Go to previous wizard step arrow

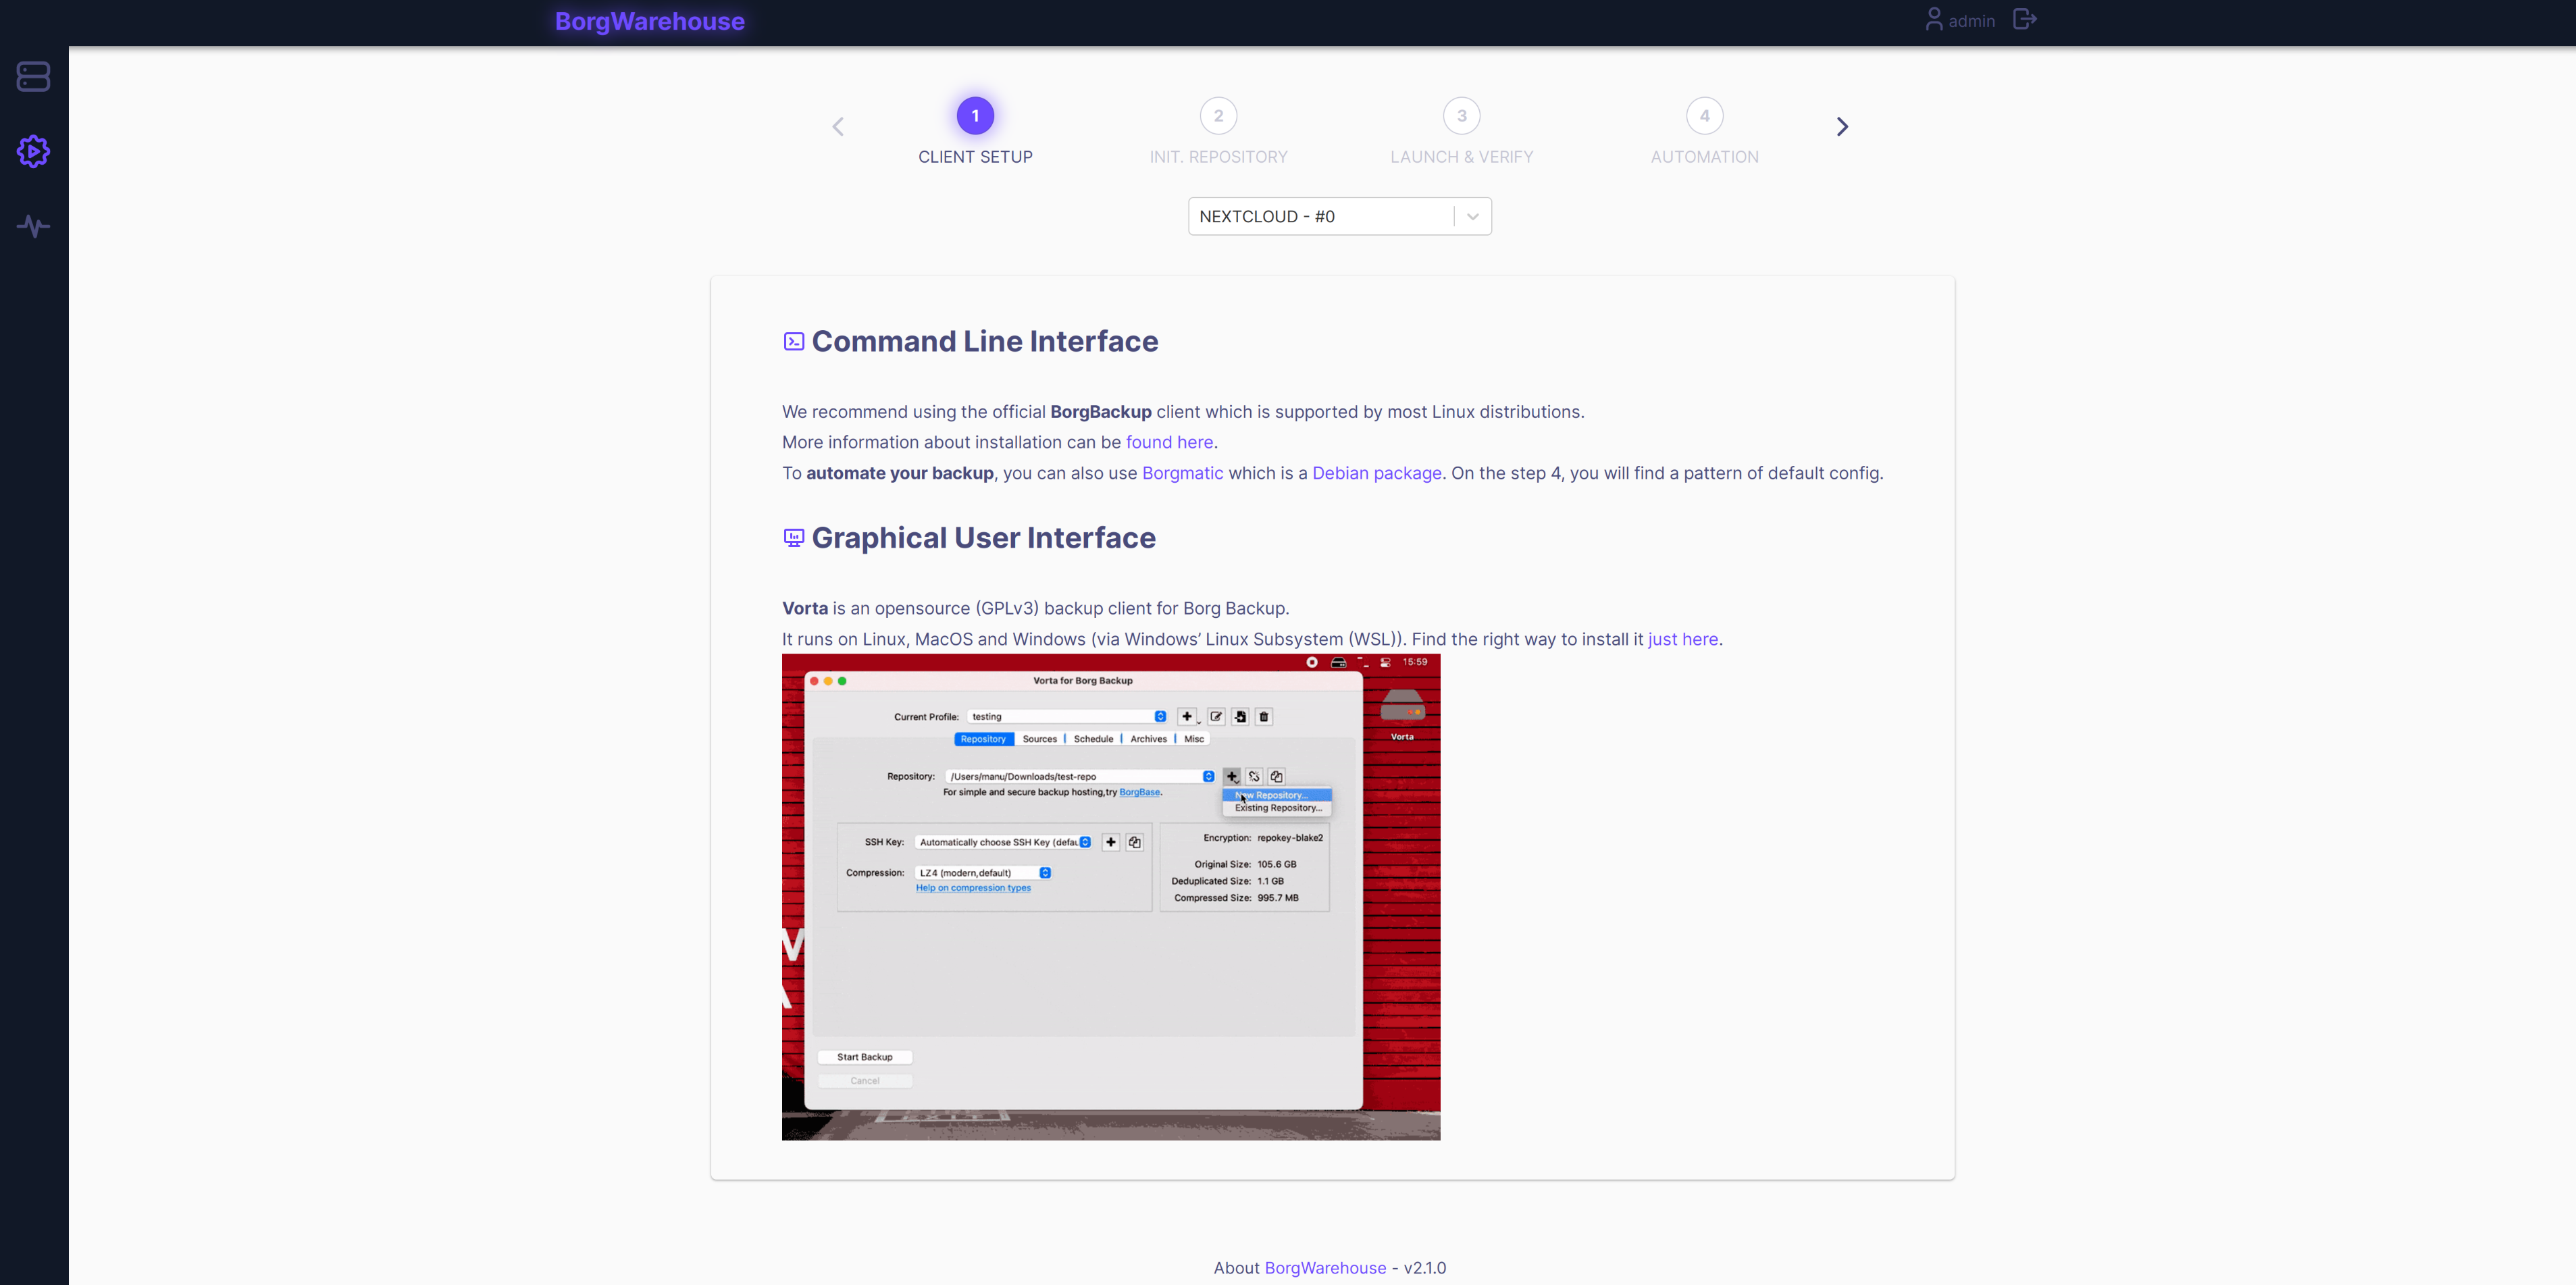pos(838,127)
